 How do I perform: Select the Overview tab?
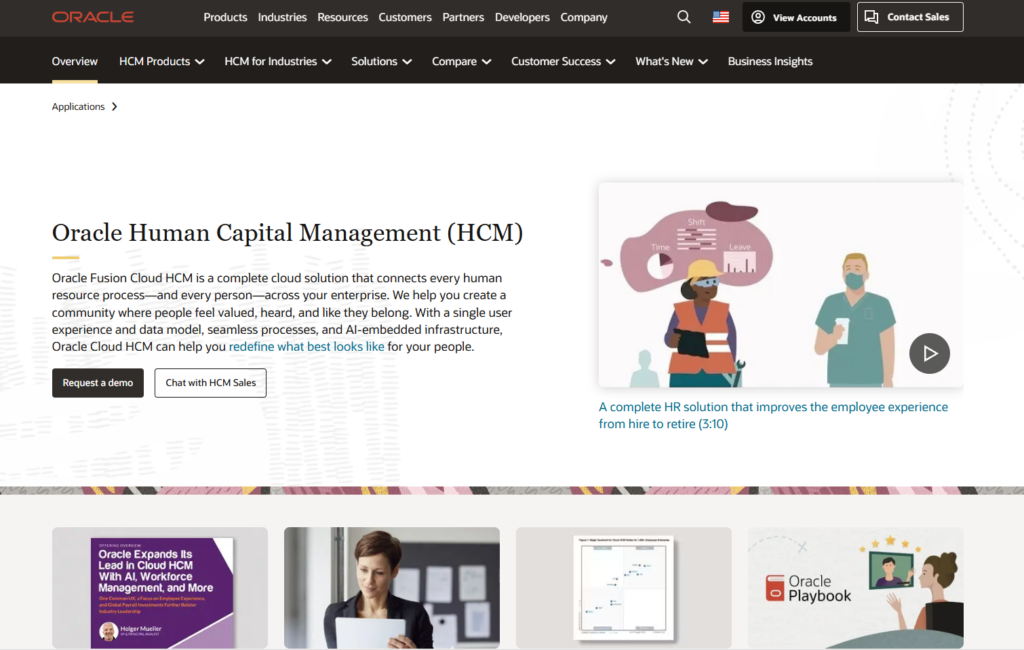[x=75, y=61]
